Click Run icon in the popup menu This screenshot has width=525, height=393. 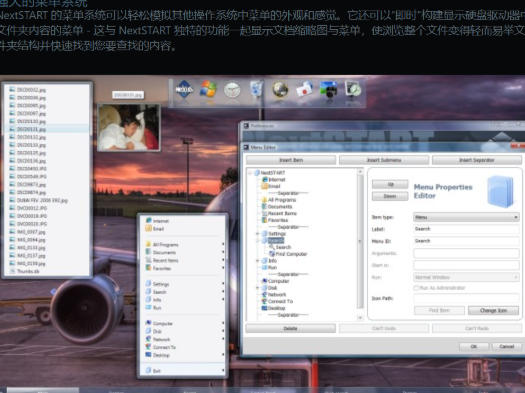click(x=149, y=307)
